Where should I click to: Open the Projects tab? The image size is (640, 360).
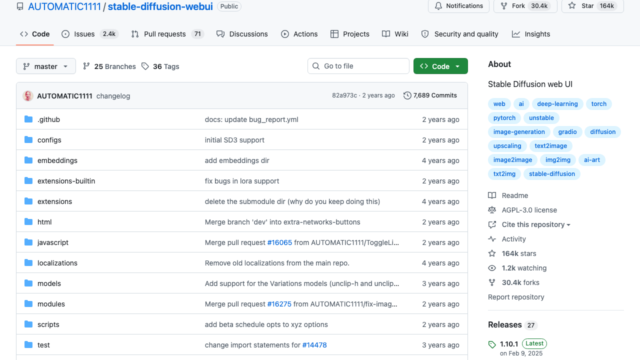[350, 34]
